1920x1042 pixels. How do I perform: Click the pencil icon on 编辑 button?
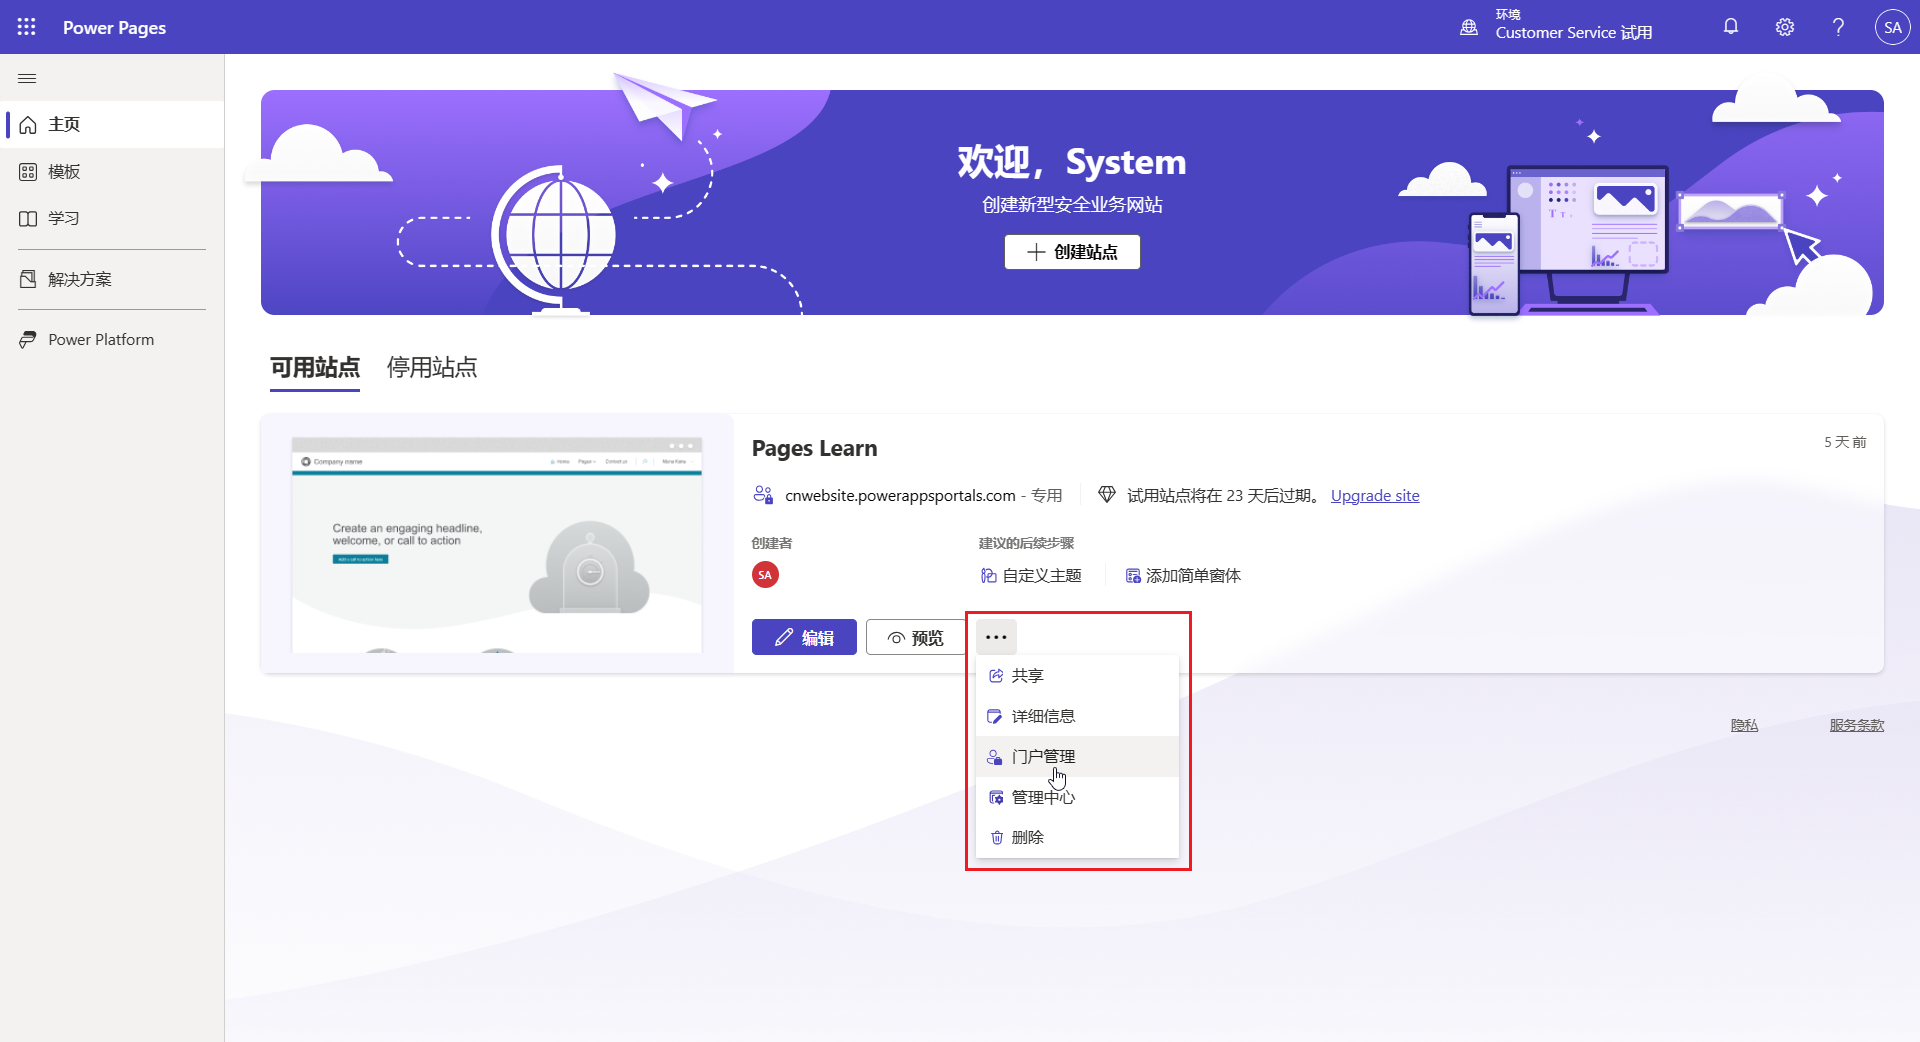click(x=784, y=637)
